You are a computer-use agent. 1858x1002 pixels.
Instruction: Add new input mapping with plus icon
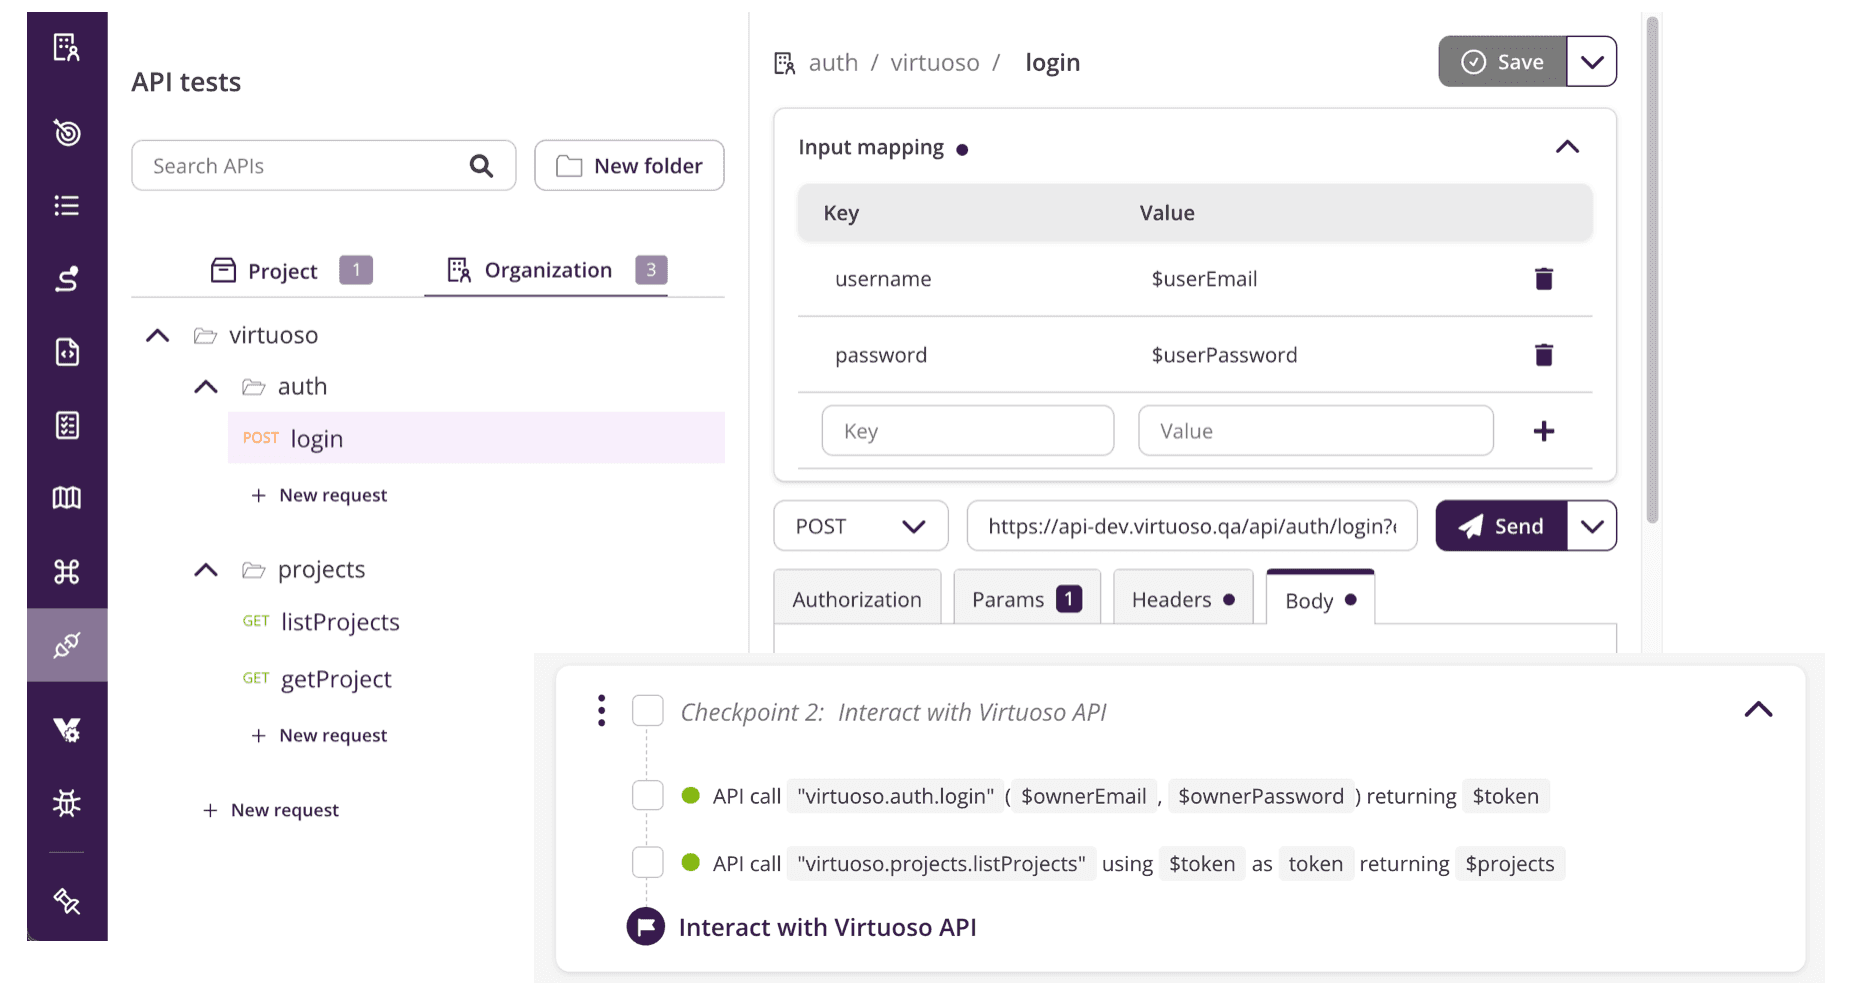tap(1543, 431)
